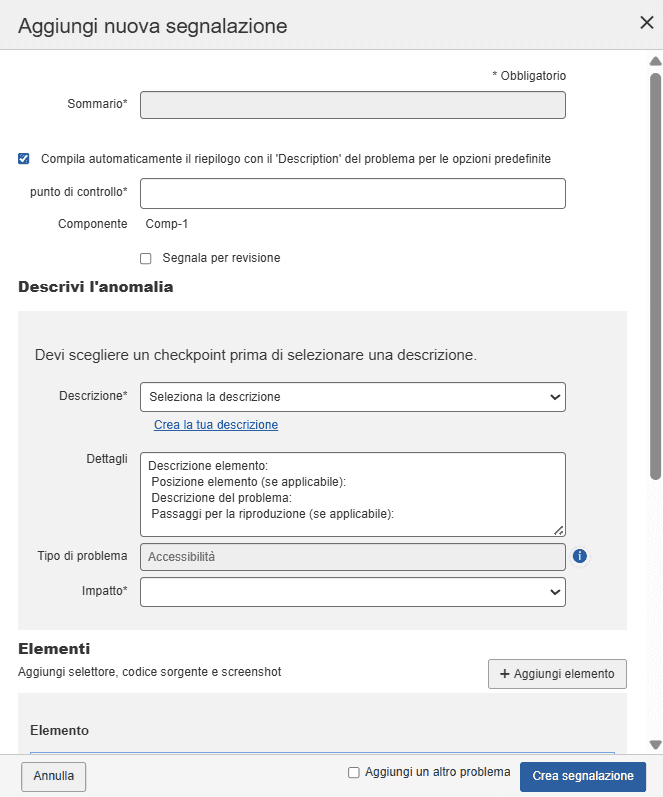This screenshot has width=663, height=797.
Task: Expand the Impatto dropdown
Action: [352, 592]
